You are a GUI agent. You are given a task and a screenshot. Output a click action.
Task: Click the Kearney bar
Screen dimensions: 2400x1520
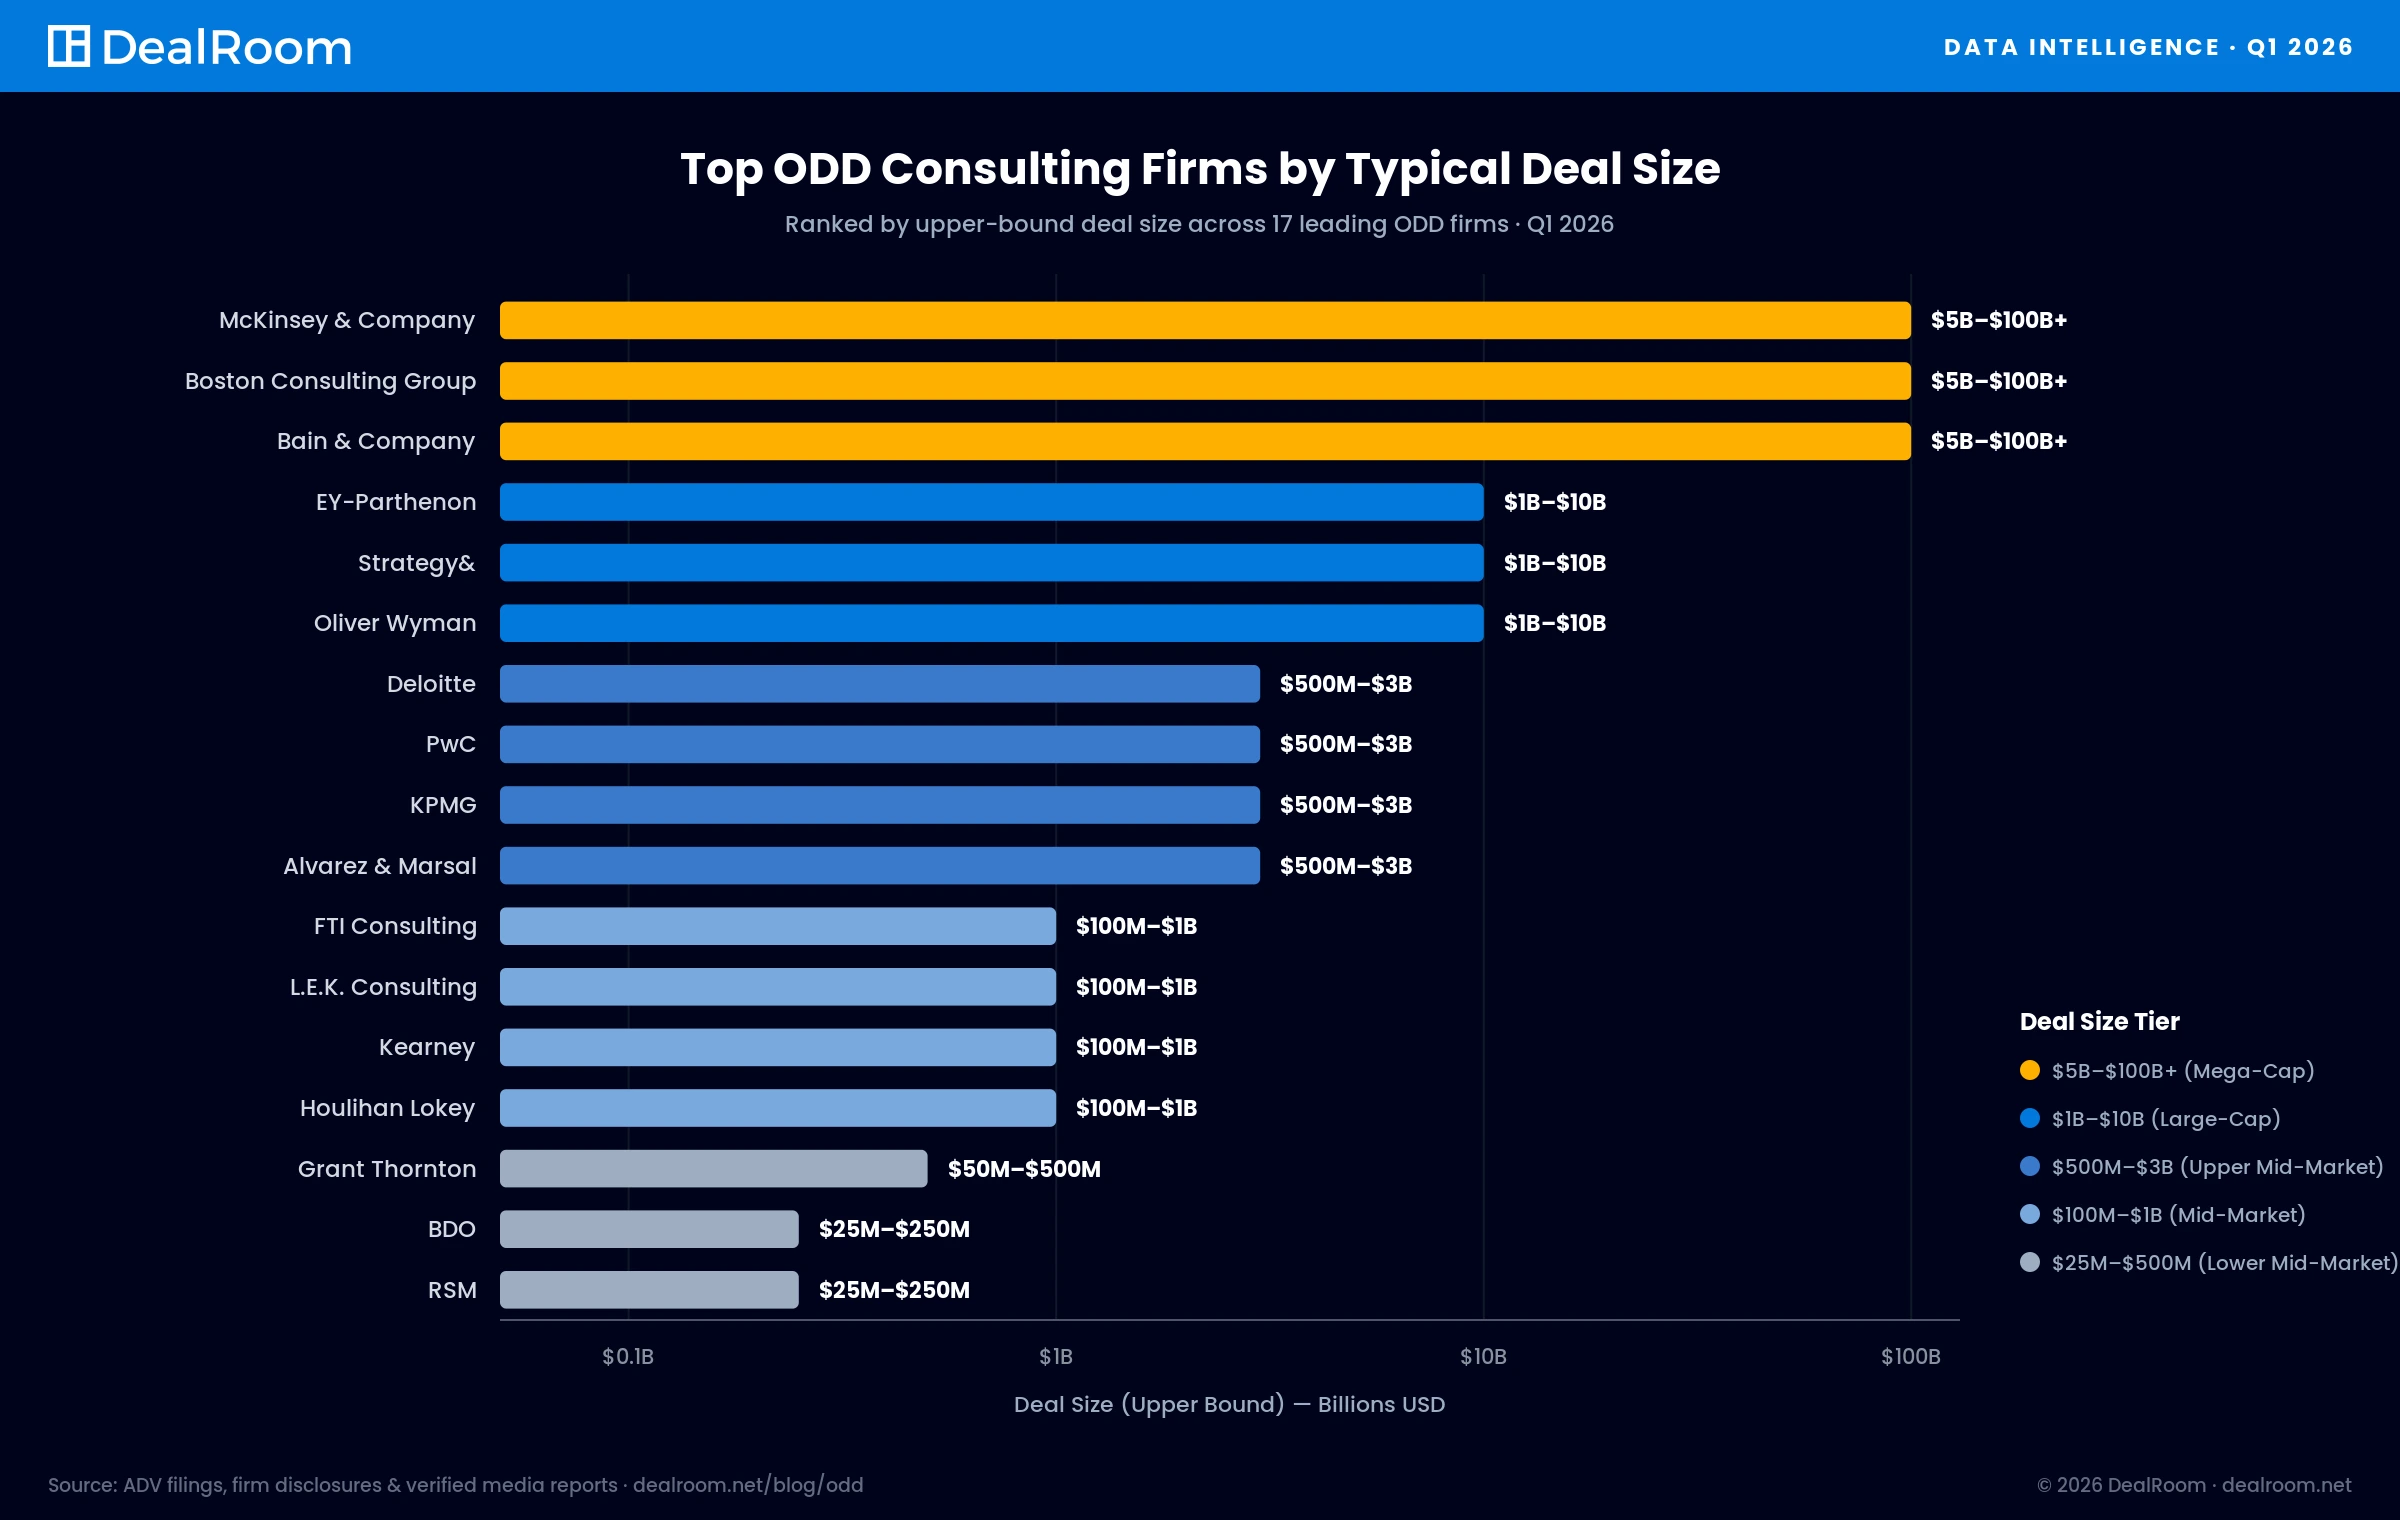(x=778, y=1047)
